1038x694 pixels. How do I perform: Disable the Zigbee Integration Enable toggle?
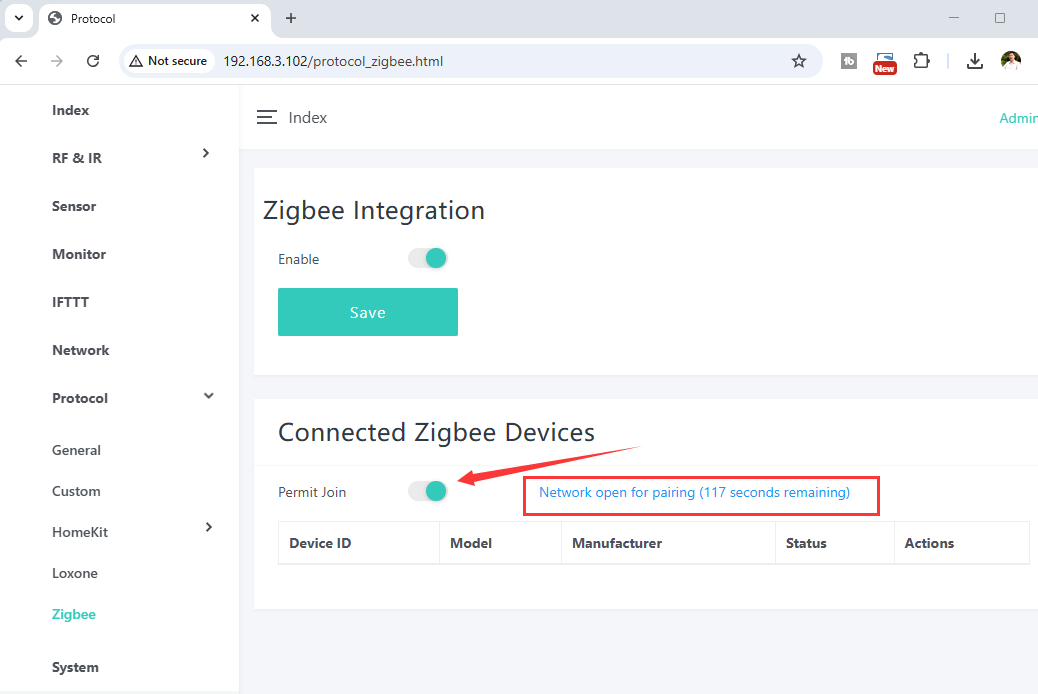(428, 259)
